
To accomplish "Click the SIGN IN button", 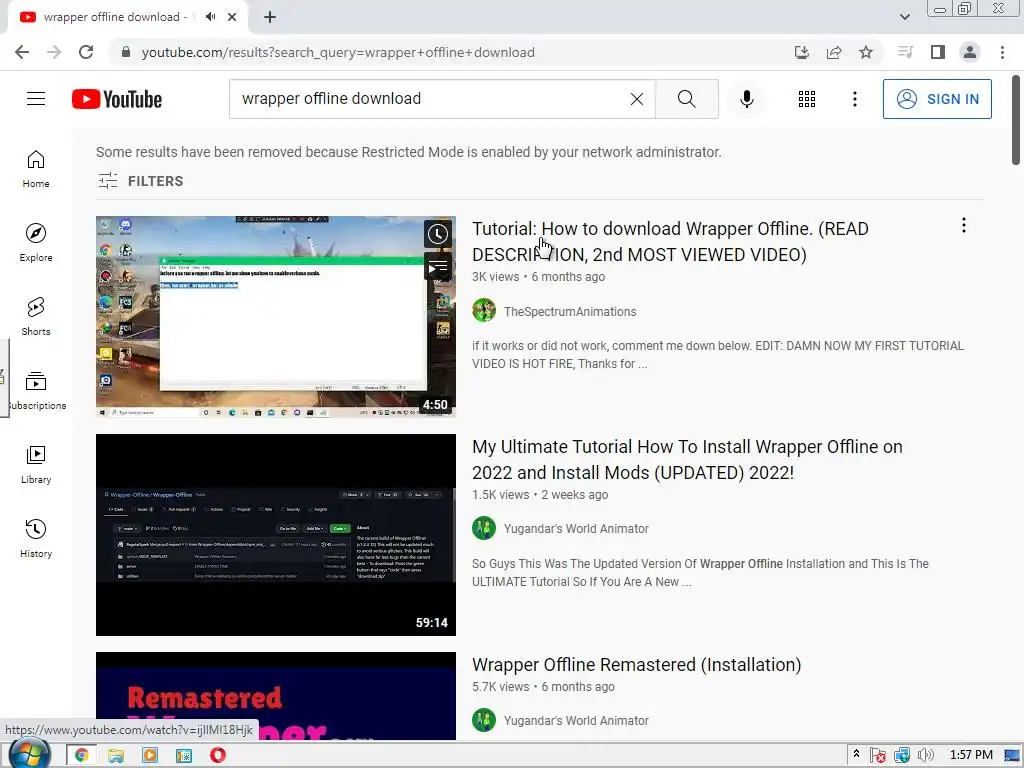I will [936, 99].
